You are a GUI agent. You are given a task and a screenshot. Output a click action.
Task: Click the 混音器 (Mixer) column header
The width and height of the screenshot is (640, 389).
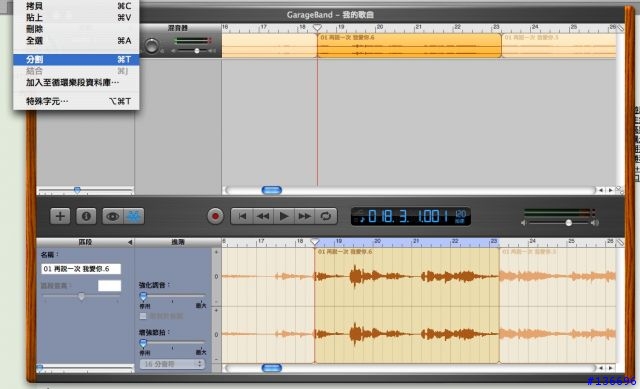[178, 28]
